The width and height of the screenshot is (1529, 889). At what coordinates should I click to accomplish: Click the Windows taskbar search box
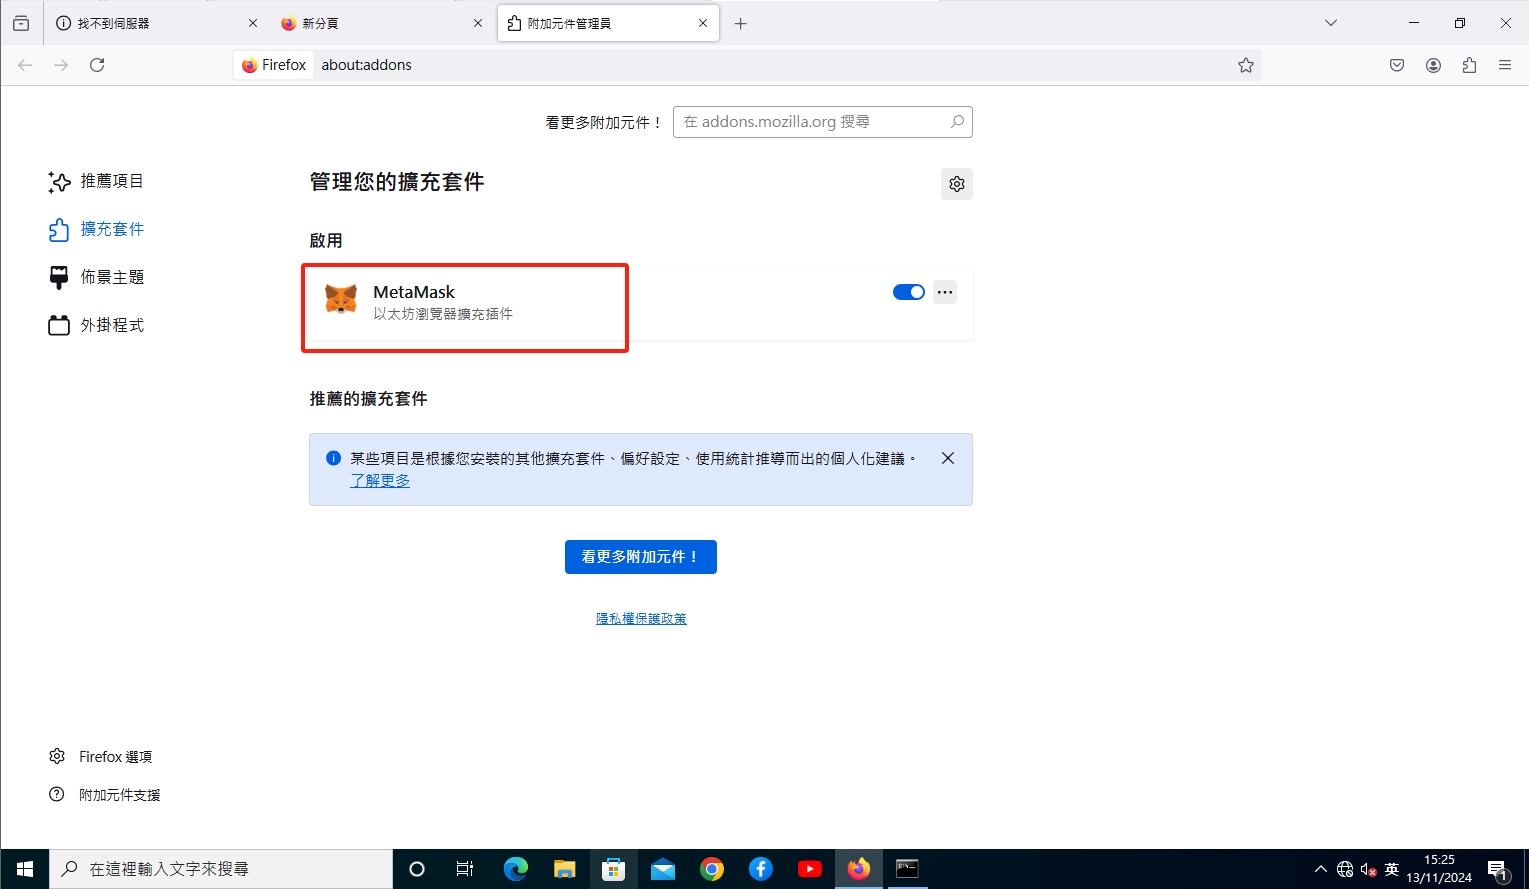(x=221, y=869)
